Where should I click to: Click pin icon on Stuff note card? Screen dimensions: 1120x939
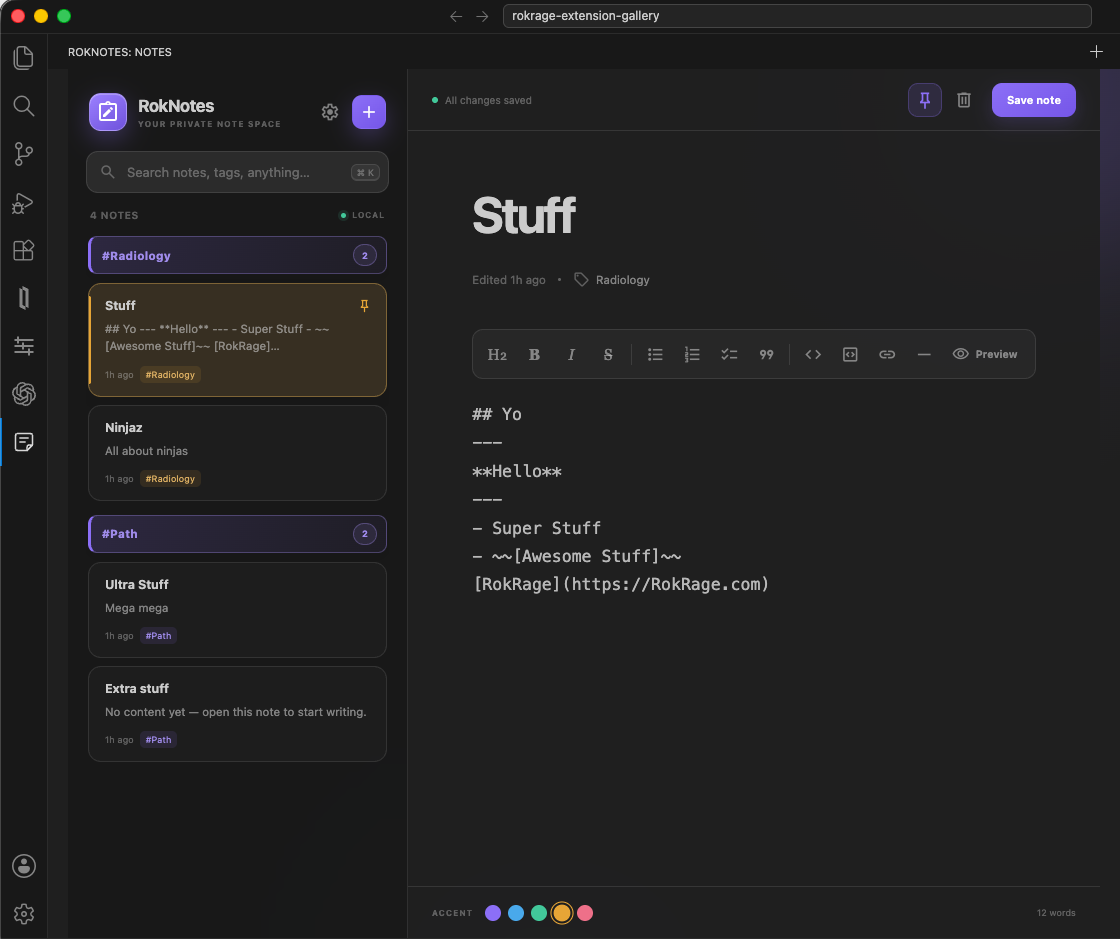click(x=364, y=306)
